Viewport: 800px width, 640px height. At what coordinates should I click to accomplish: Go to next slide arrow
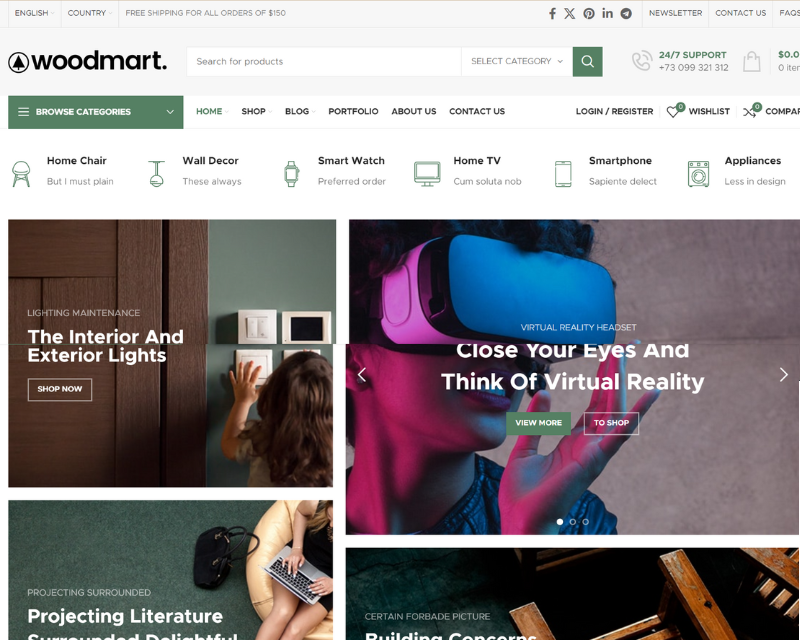[x=784, y=375]
